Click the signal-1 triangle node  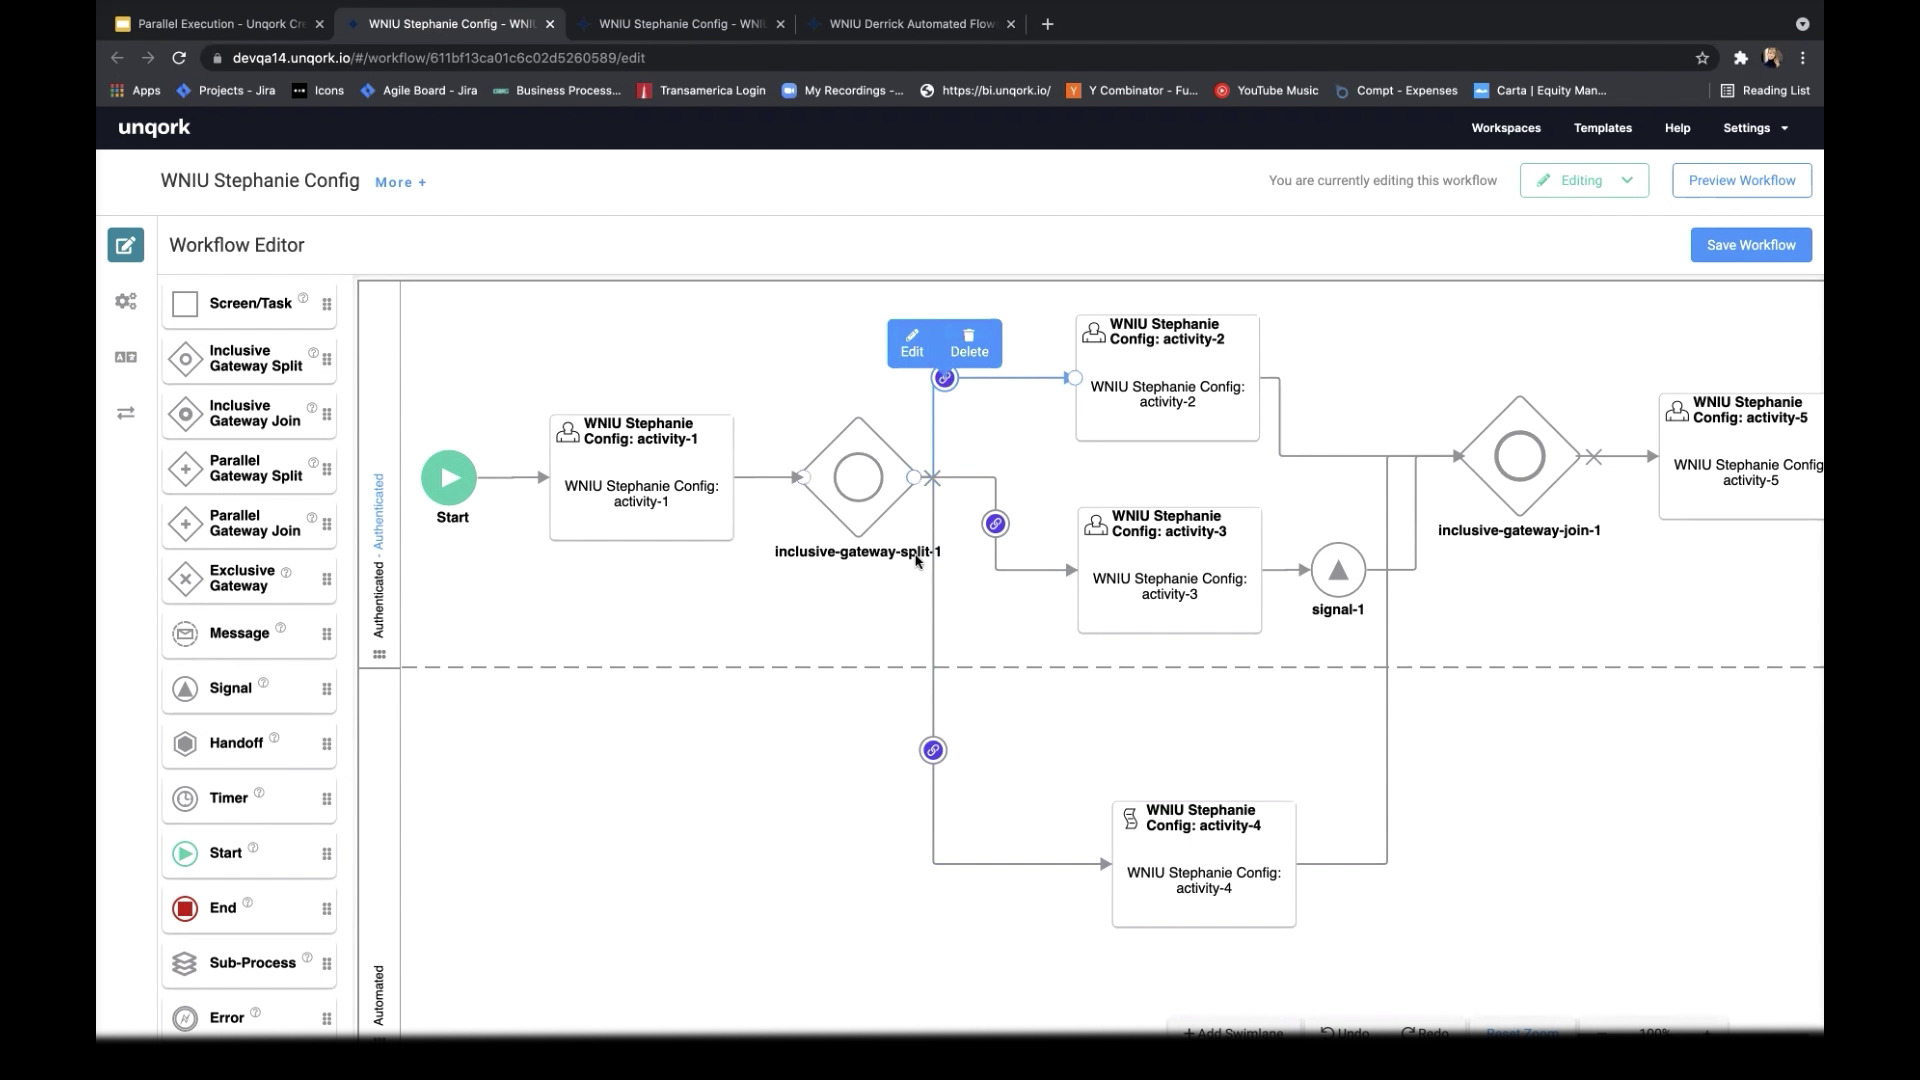(1338, 570)
